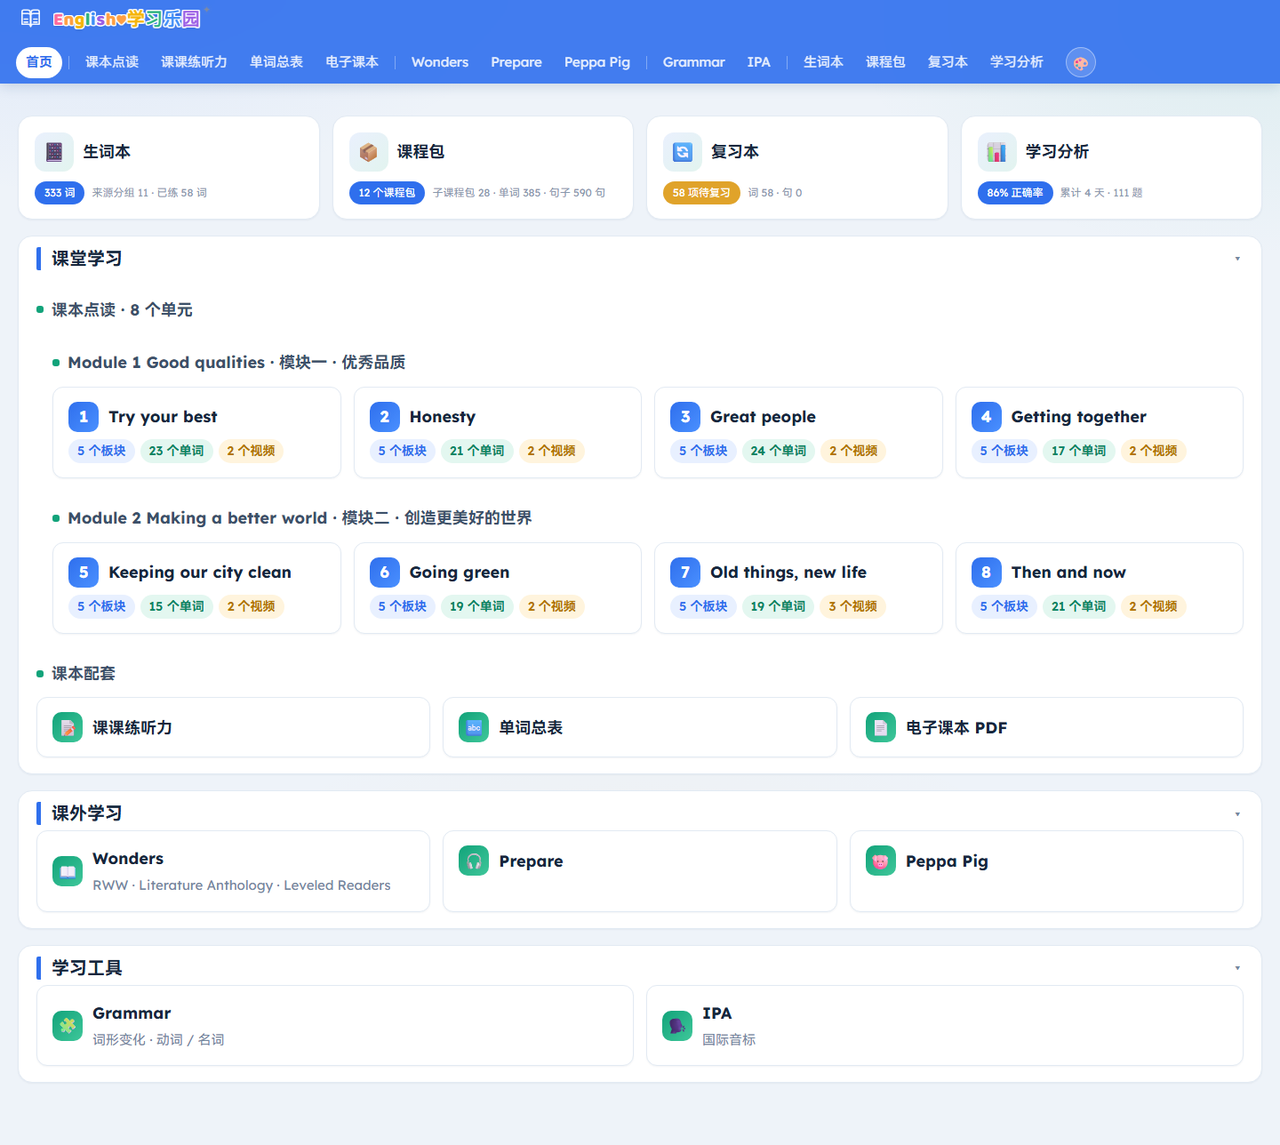Click the English学习乐园 site title
This screenshot has height=1145, width=1280.
(126, 19)
